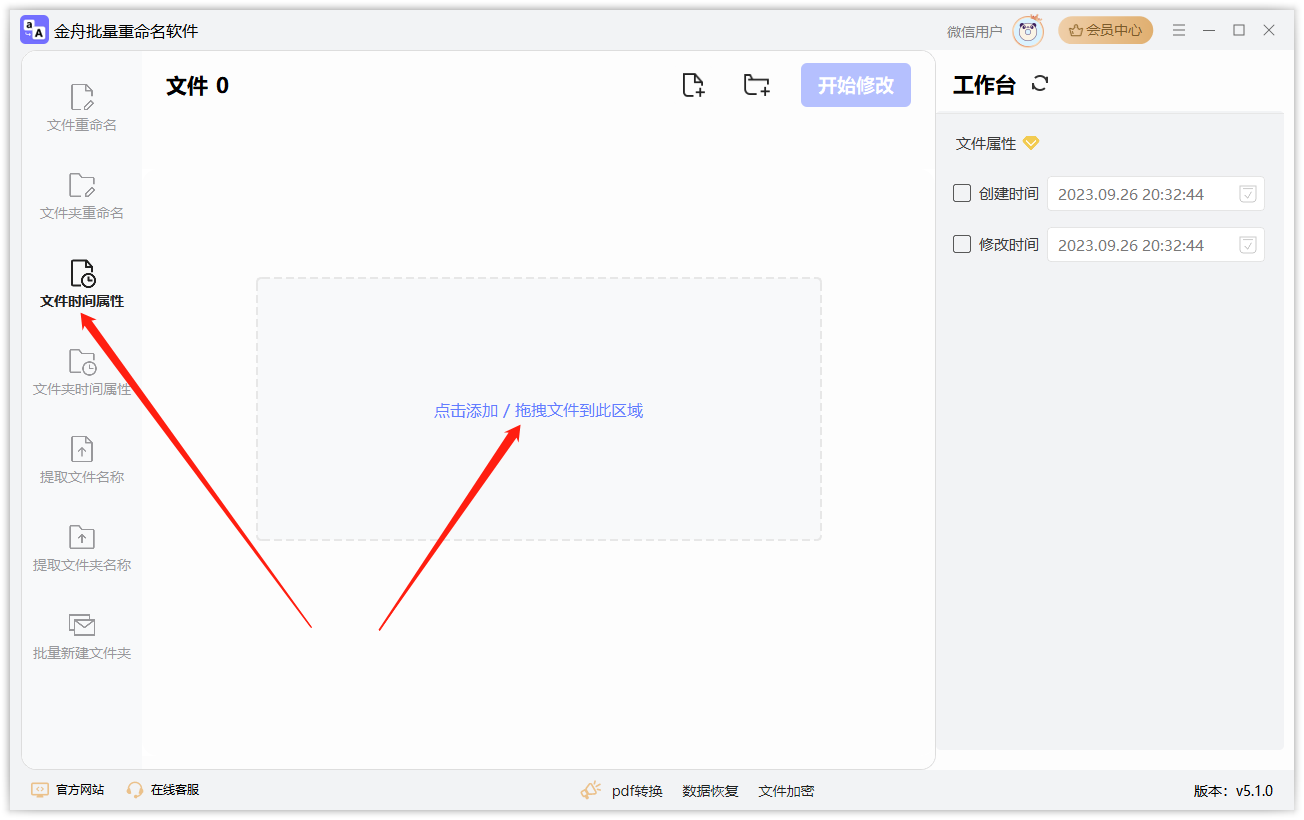Select the 文件重命名 tool in sidebar

(x=81, y=105)
